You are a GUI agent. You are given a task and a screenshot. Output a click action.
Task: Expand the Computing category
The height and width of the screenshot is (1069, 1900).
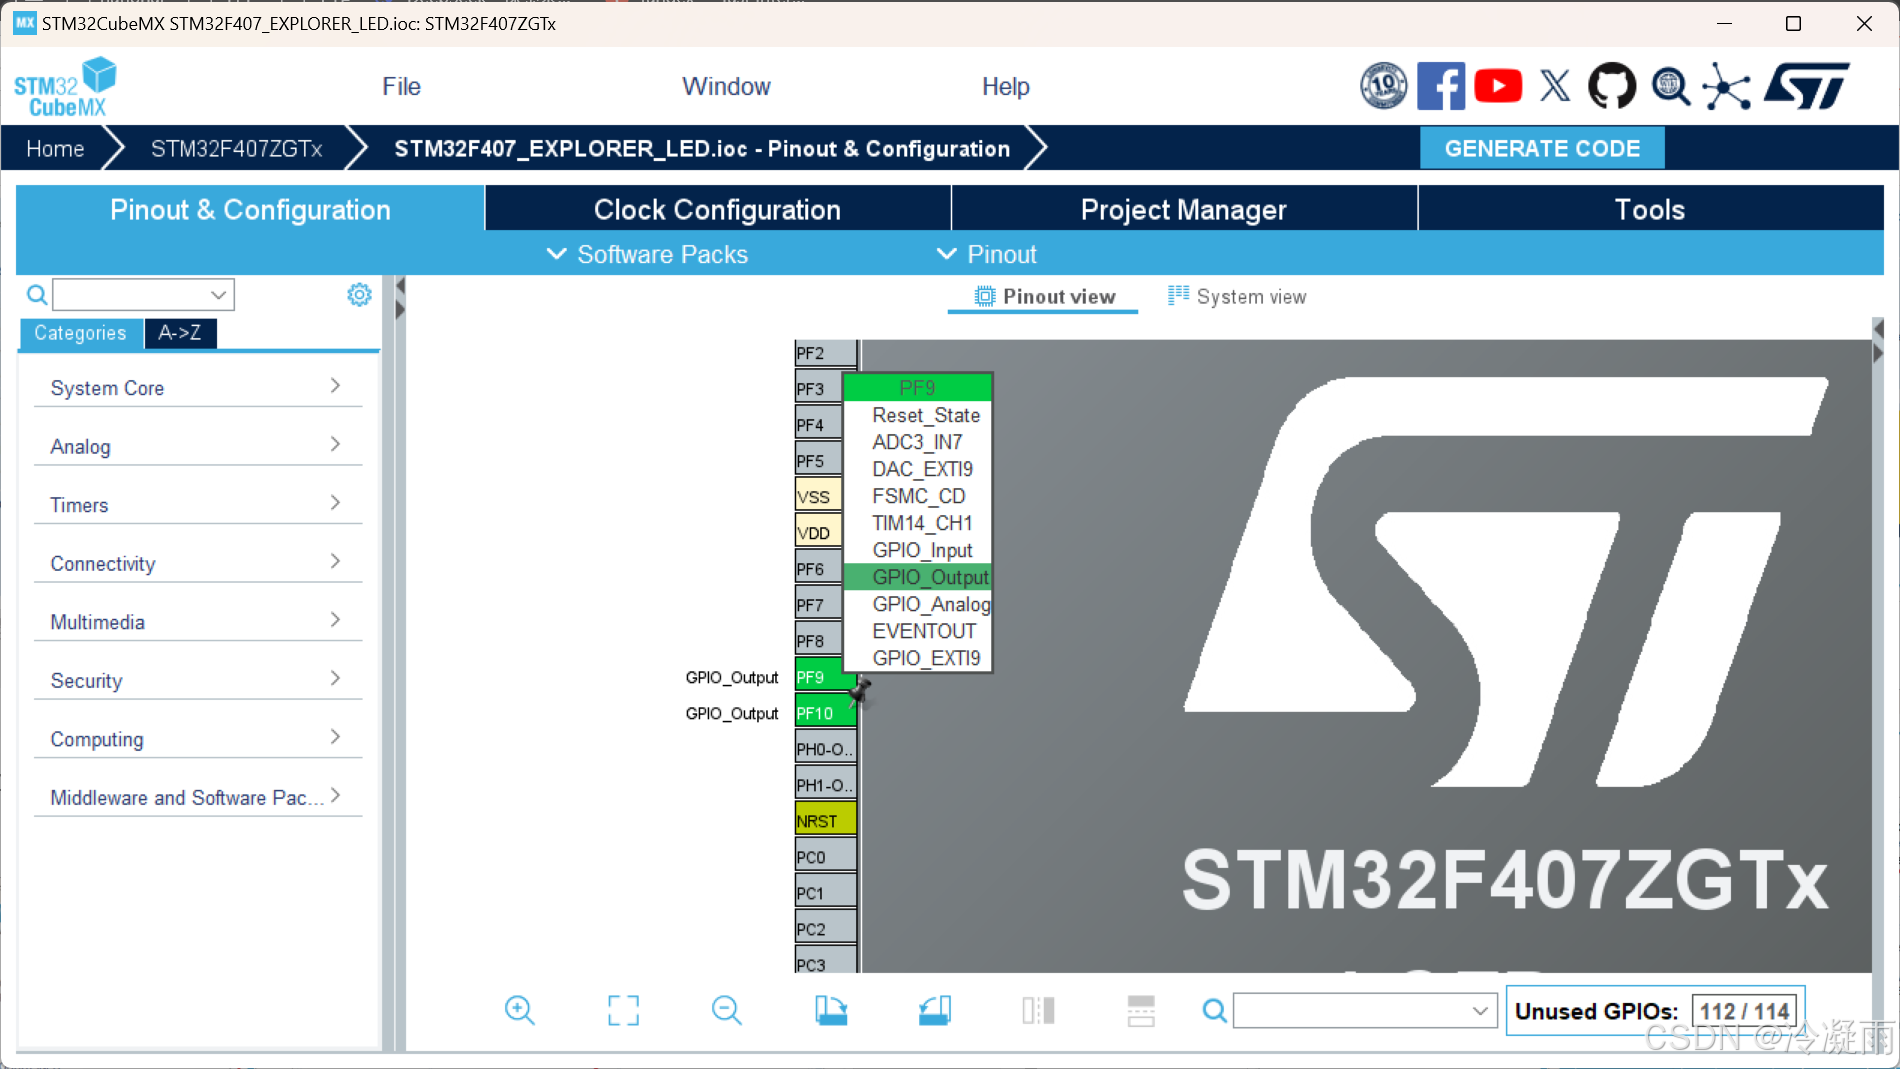[198, 738]
